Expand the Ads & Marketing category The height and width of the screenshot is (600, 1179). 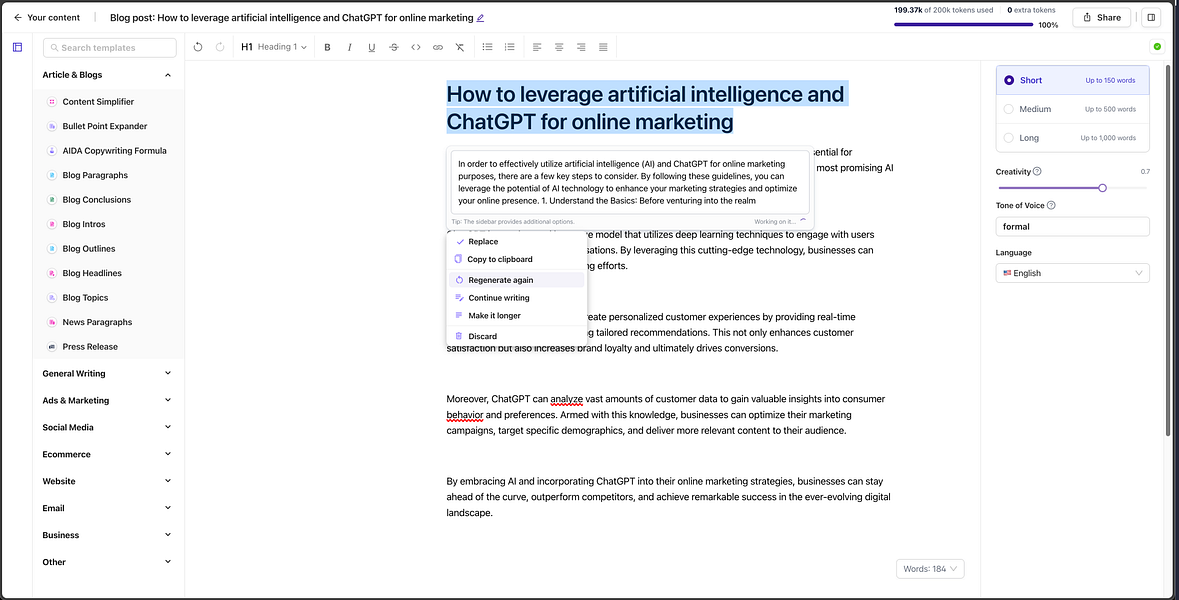coord(107,400)
